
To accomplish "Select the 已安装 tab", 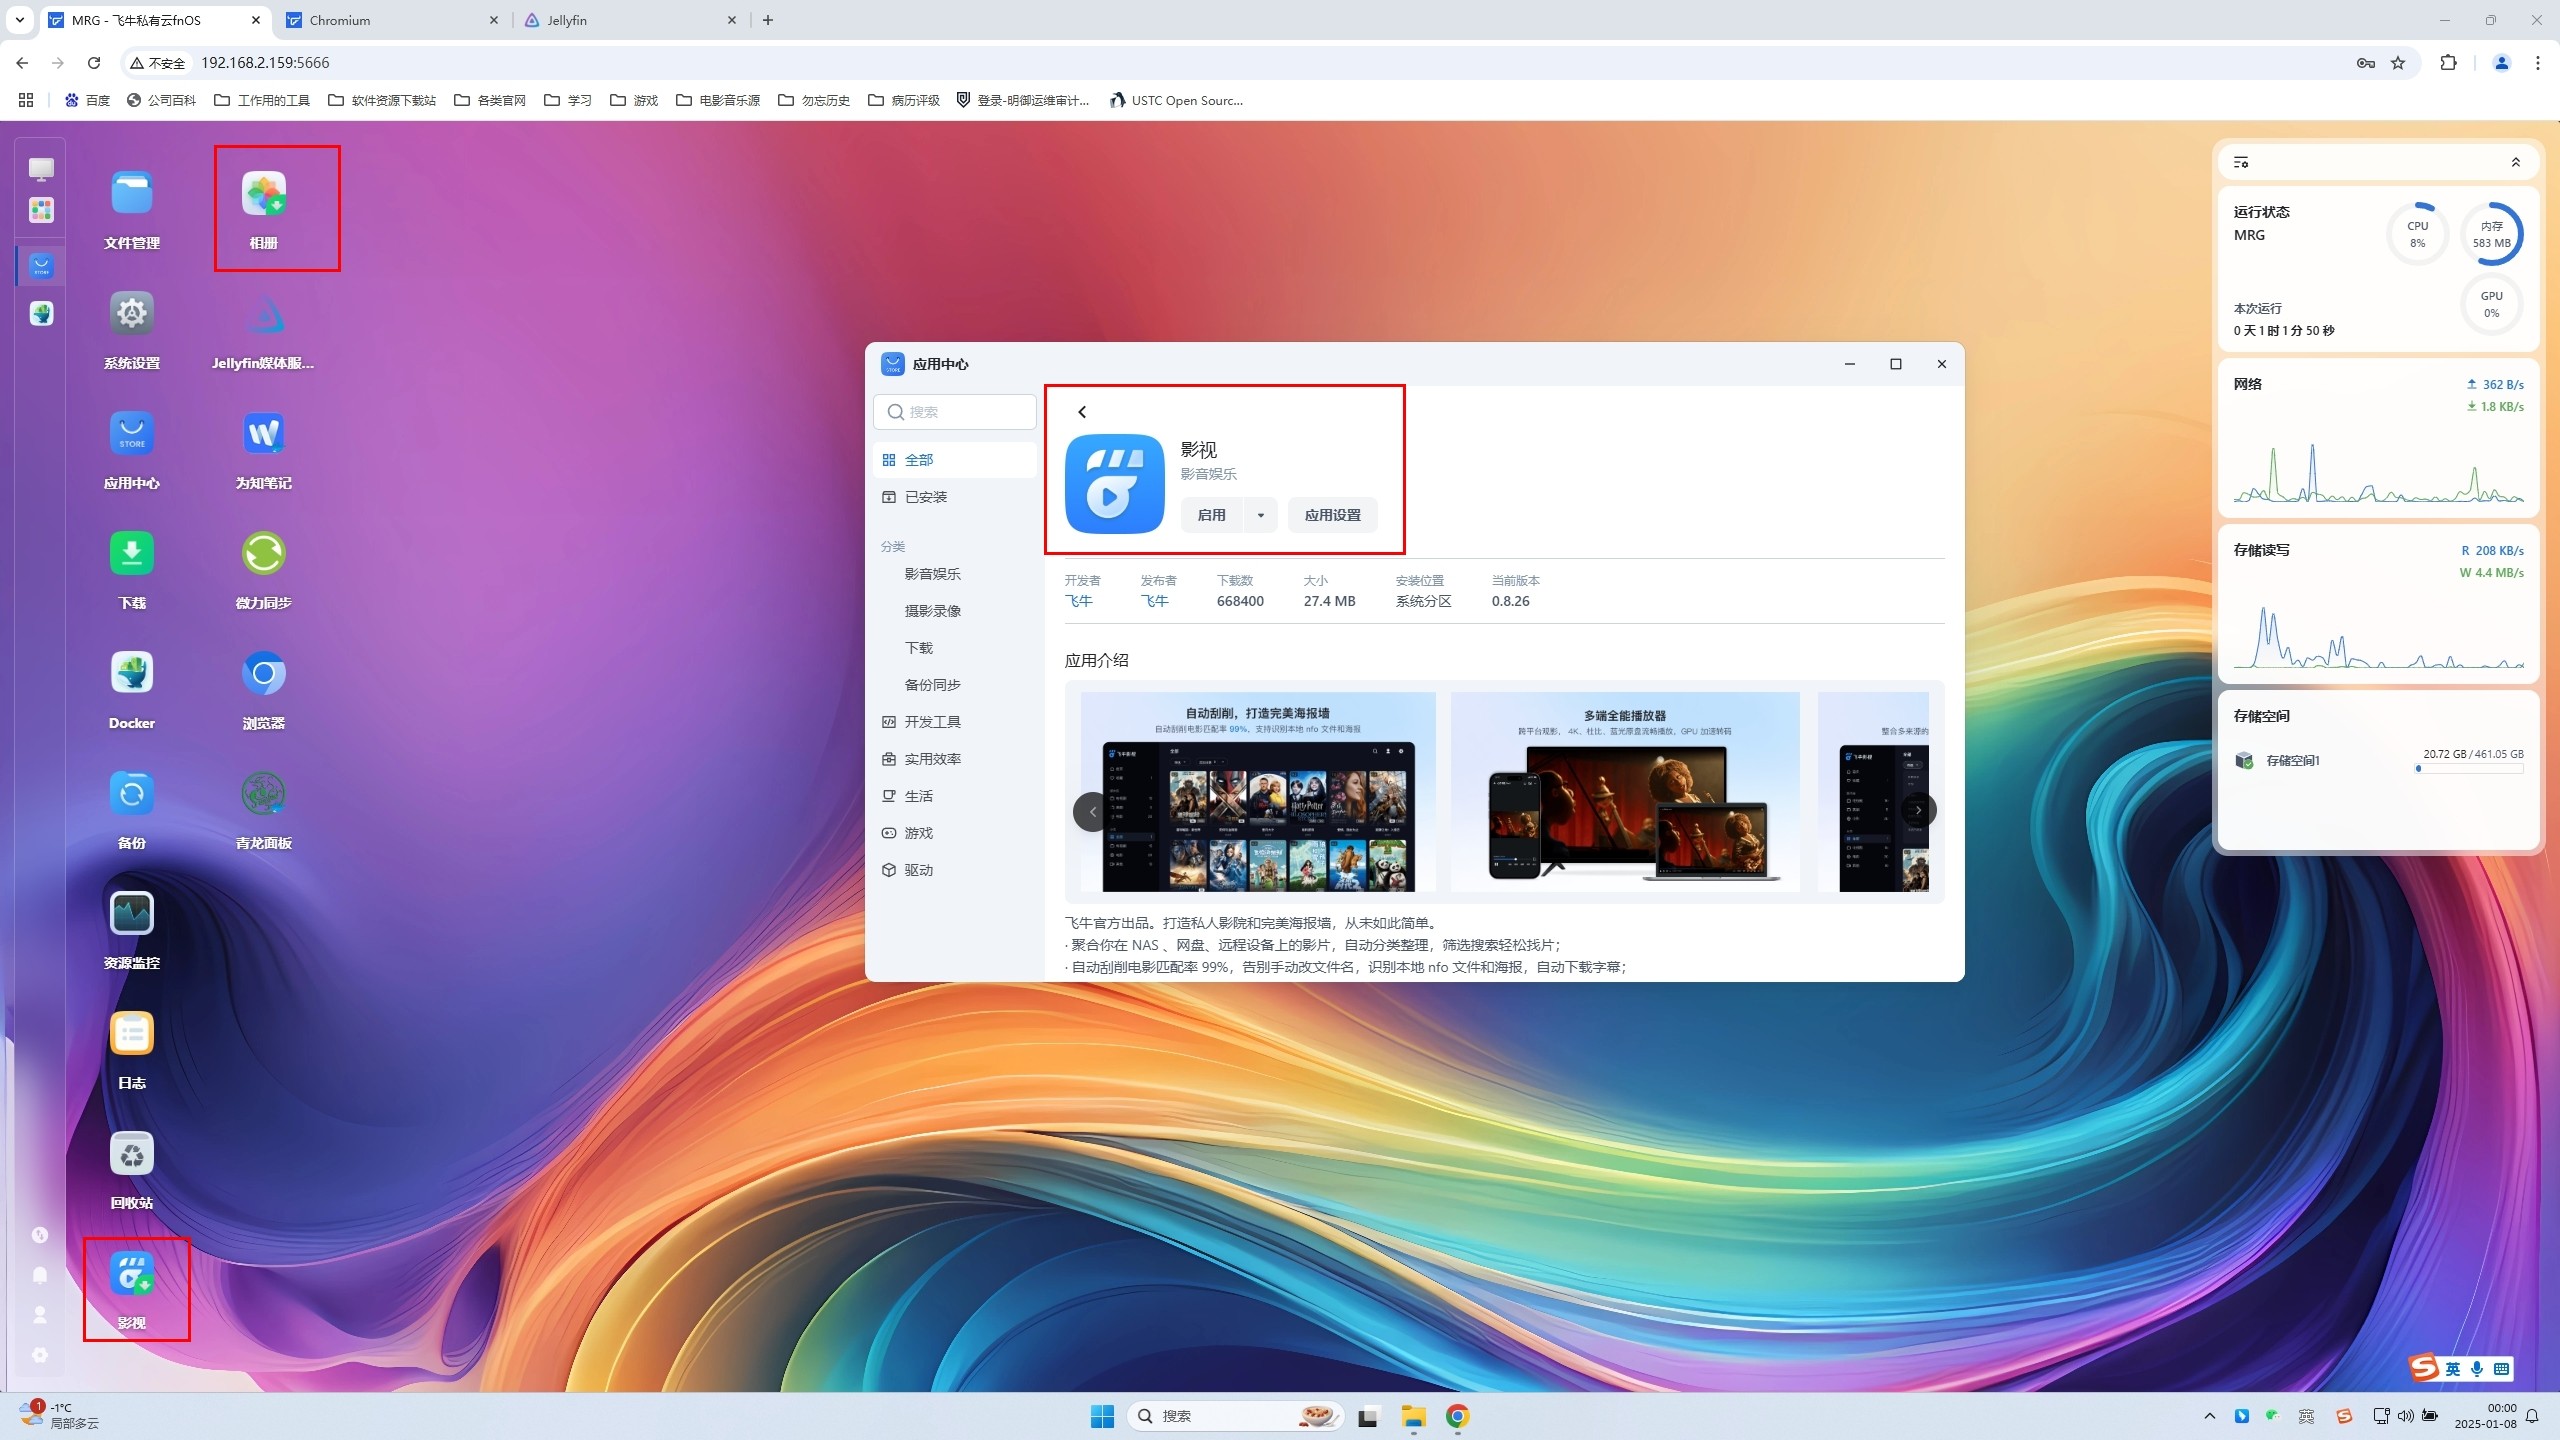I will [x=955, y=497].
